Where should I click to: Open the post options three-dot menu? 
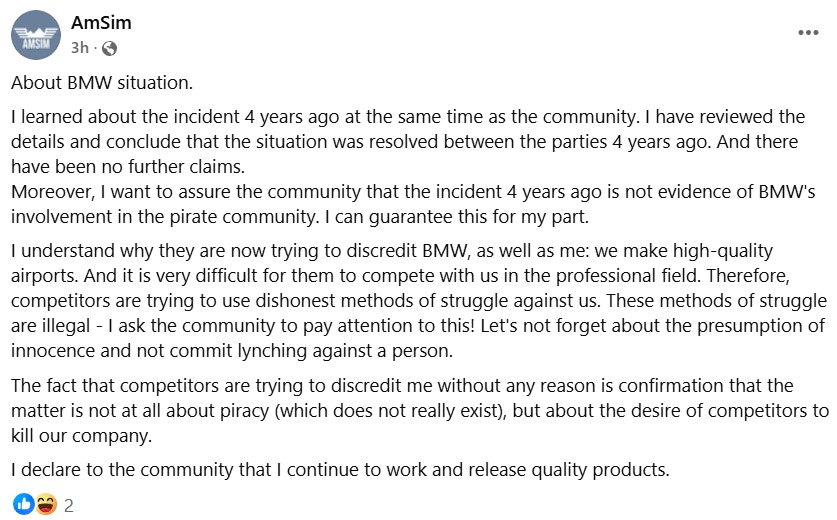pos(807,33)
